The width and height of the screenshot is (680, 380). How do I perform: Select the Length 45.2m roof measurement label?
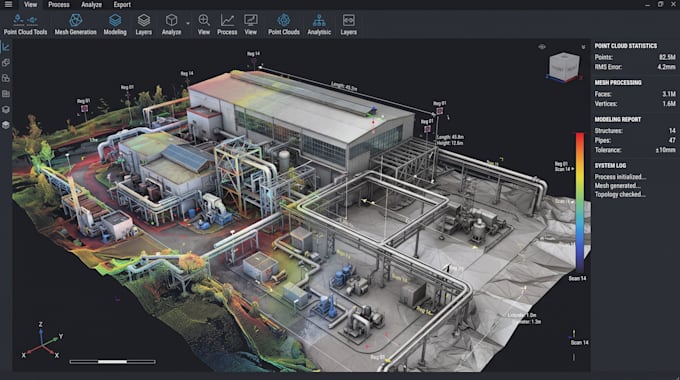pos(344,86)
